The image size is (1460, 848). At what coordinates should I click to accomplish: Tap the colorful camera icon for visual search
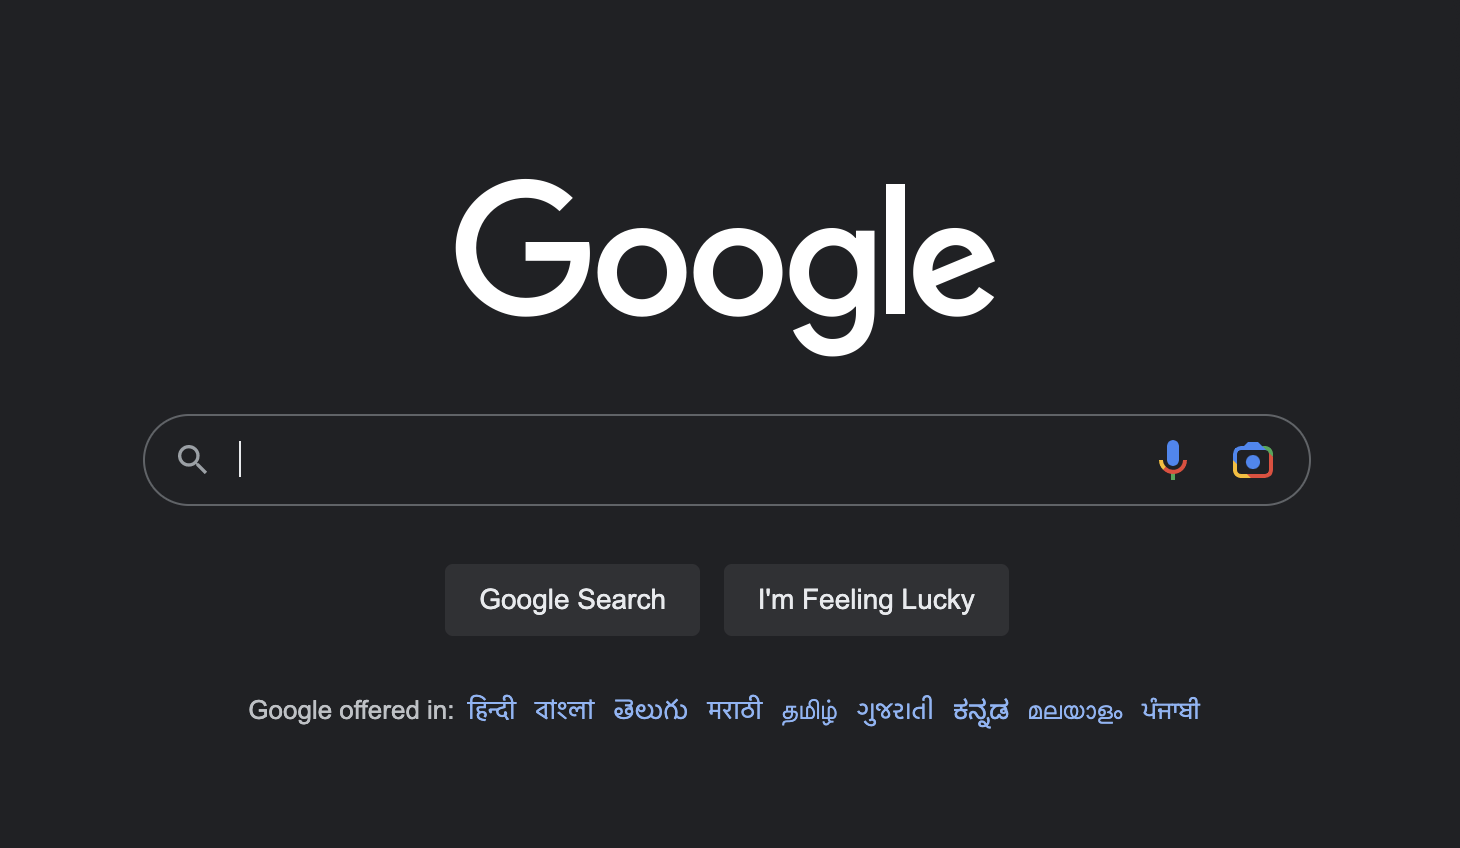(x=1252, y=459)
